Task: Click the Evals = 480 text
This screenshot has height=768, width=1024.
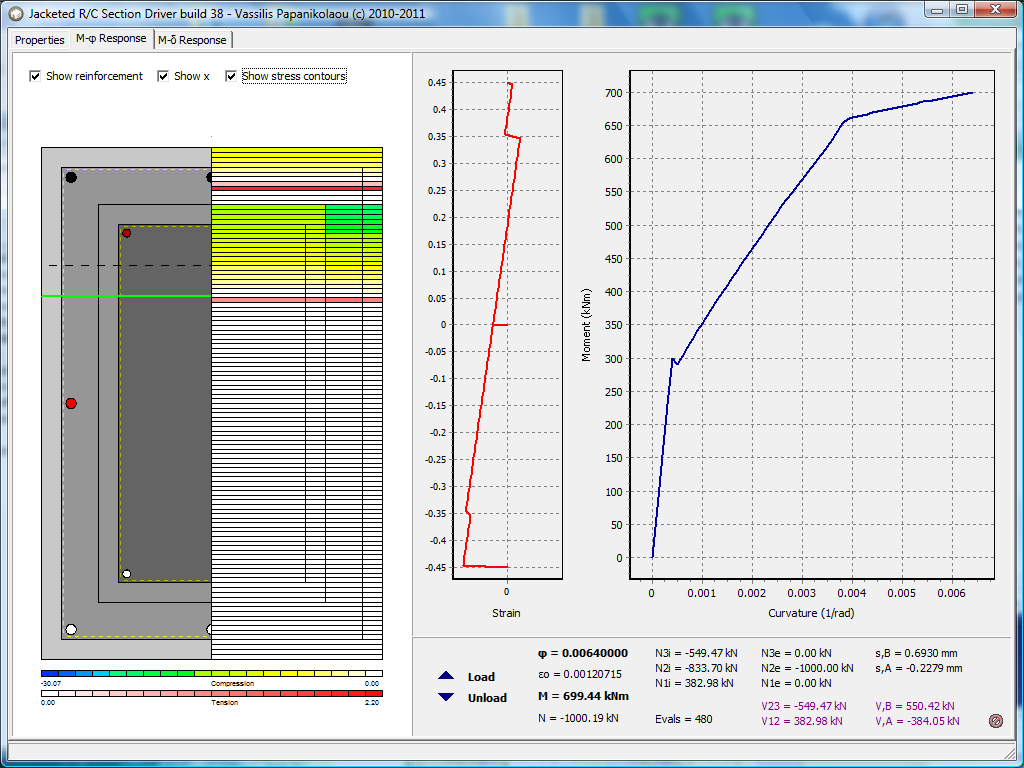Action: click(684, 719)
